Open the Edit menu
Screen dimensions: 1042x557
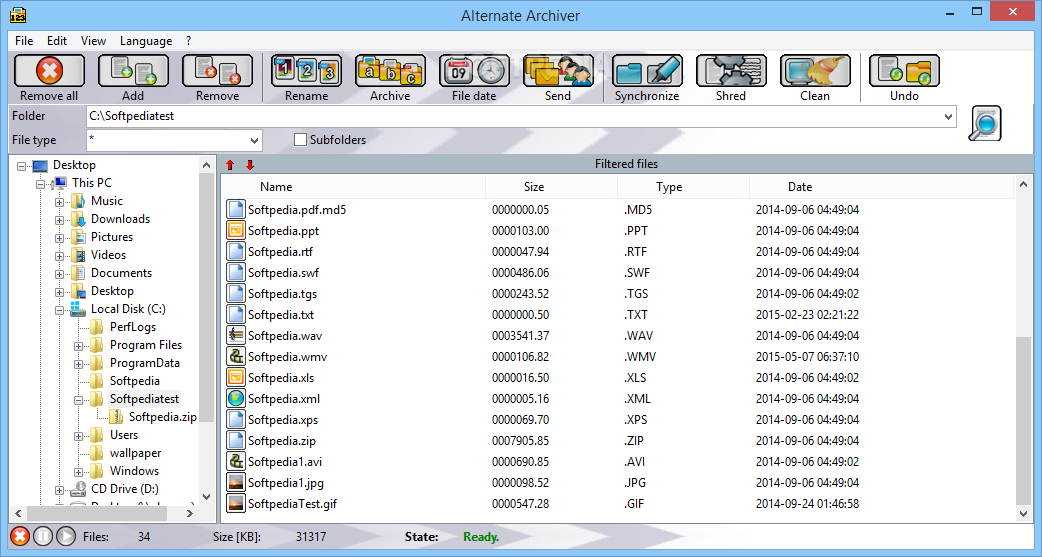tap(56, 41)
